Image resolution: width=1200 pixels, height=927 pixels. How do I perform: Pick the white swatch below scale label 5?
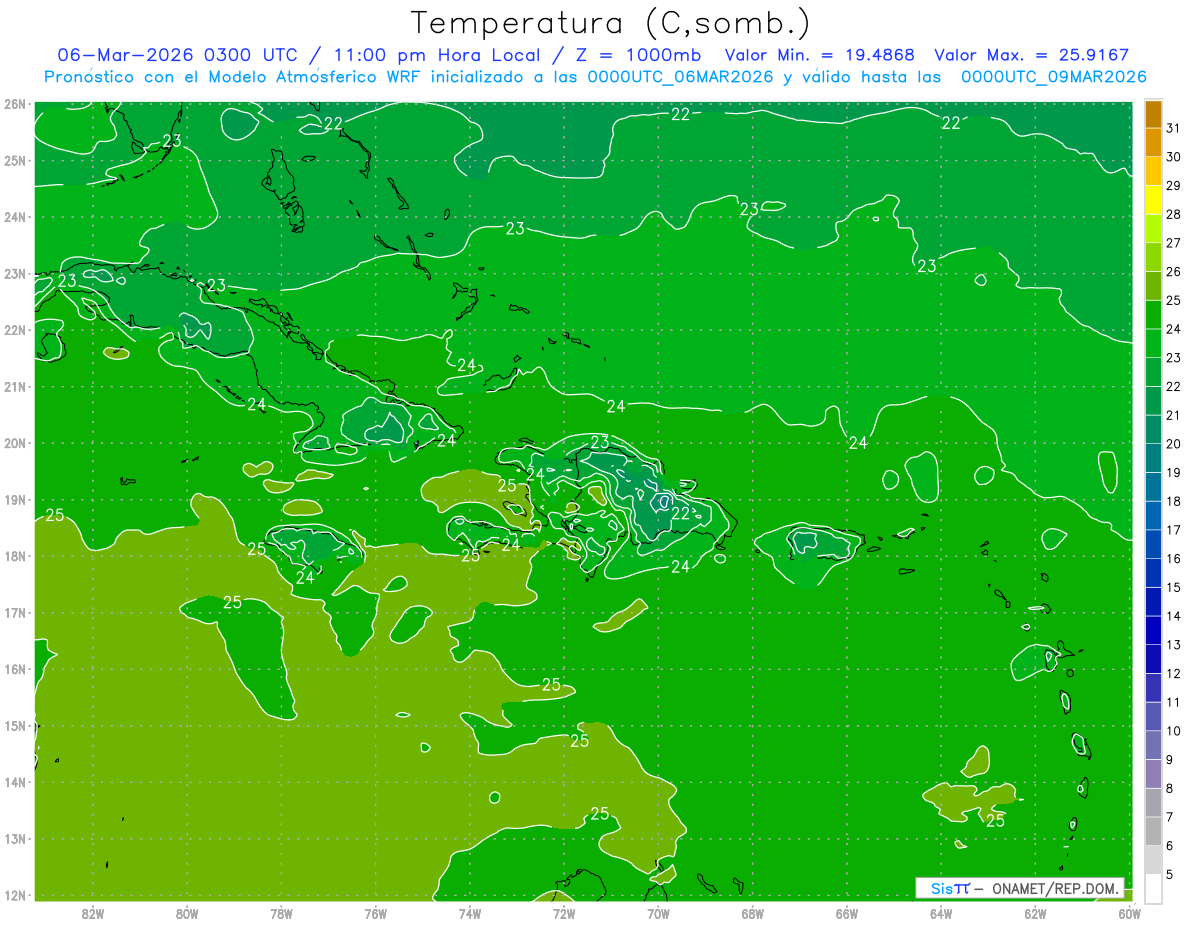1153,888
